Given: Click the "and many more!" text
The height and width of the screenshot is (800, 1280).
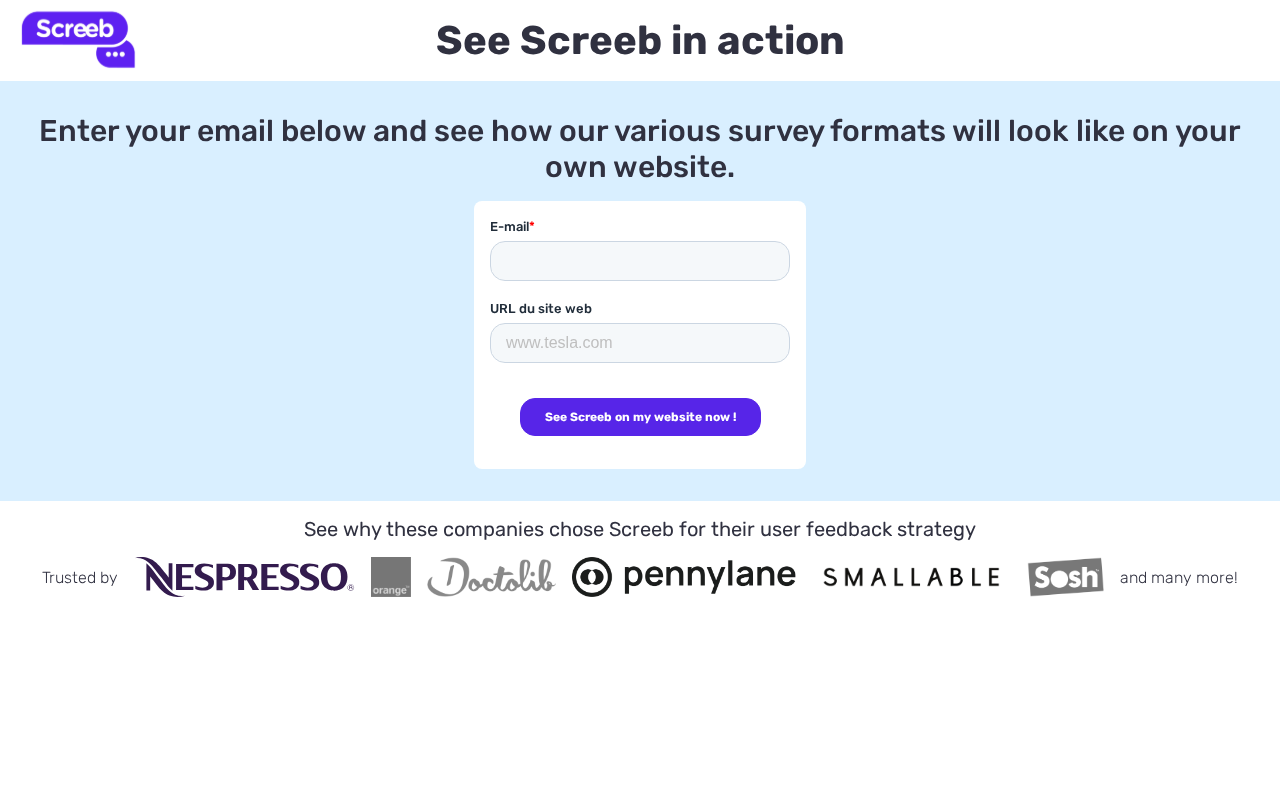Looking at the screenshot, I should tap(1178, 578).
